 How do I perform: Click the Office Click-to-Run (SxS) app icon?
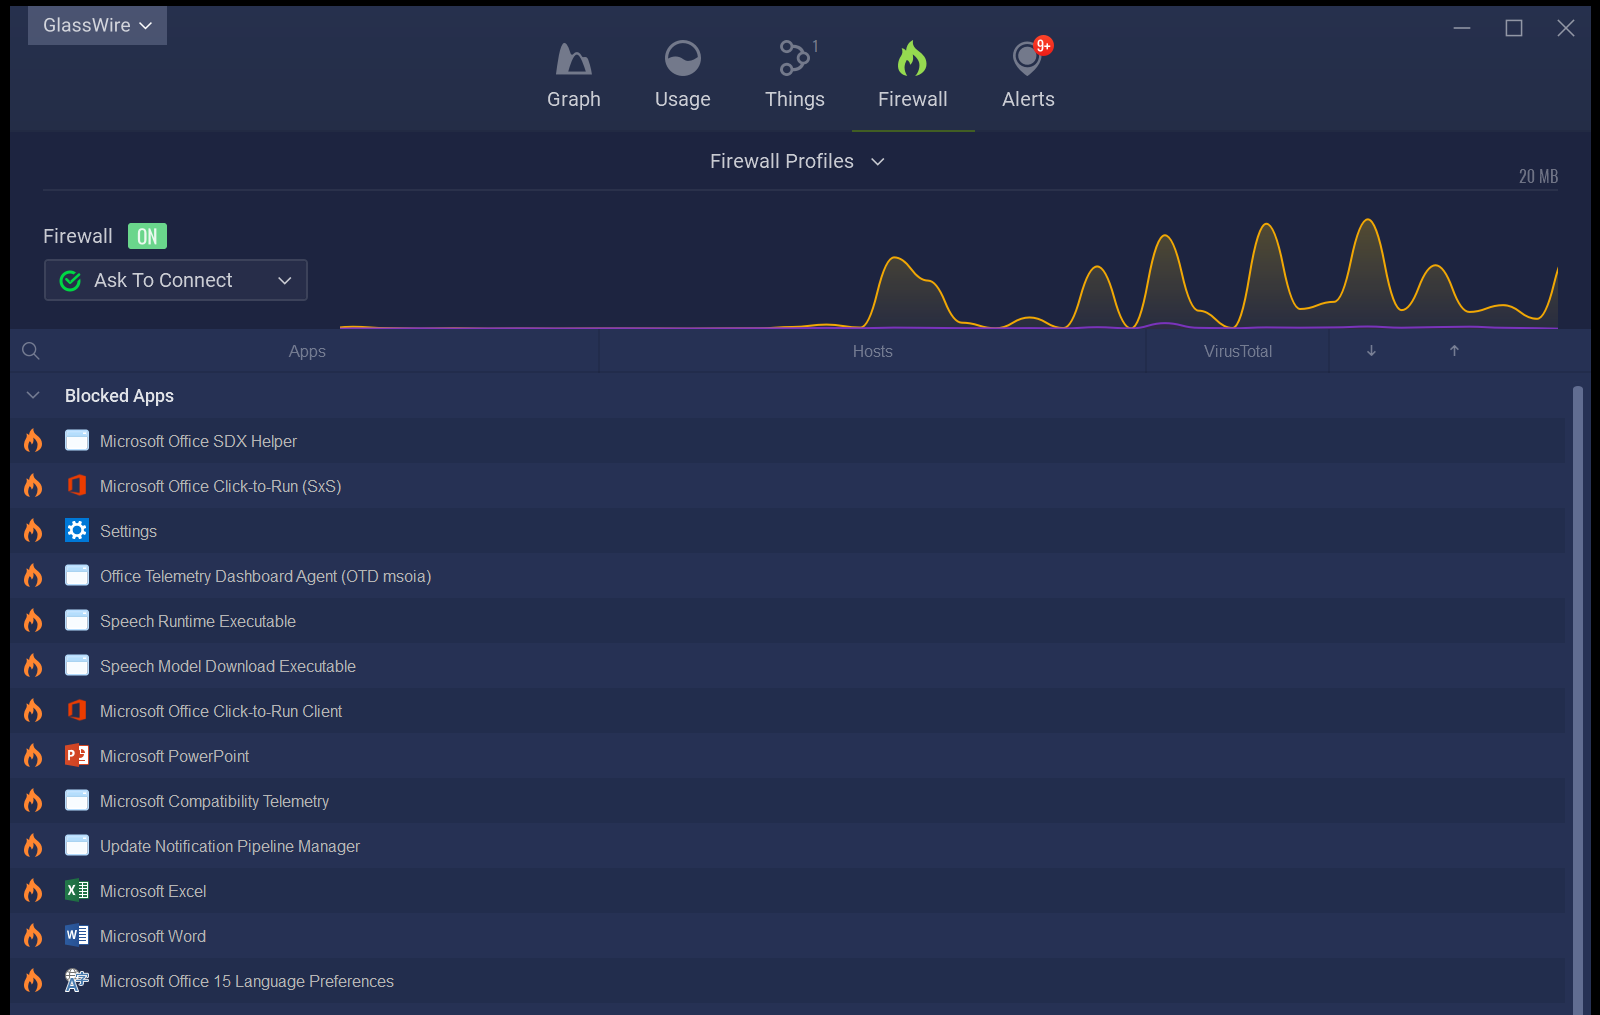[x=77, y=485]
